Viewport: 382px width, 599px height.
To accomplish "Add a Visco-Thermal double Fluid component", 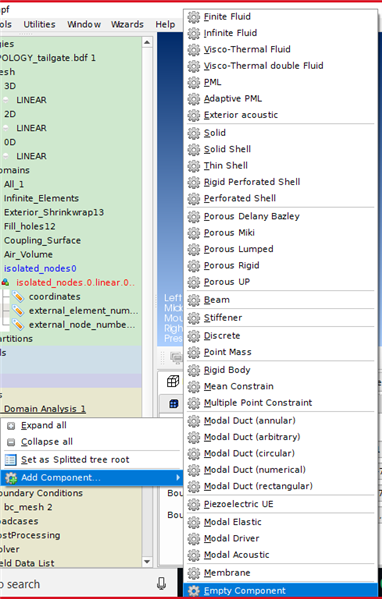I will click(x=281, y=66).
